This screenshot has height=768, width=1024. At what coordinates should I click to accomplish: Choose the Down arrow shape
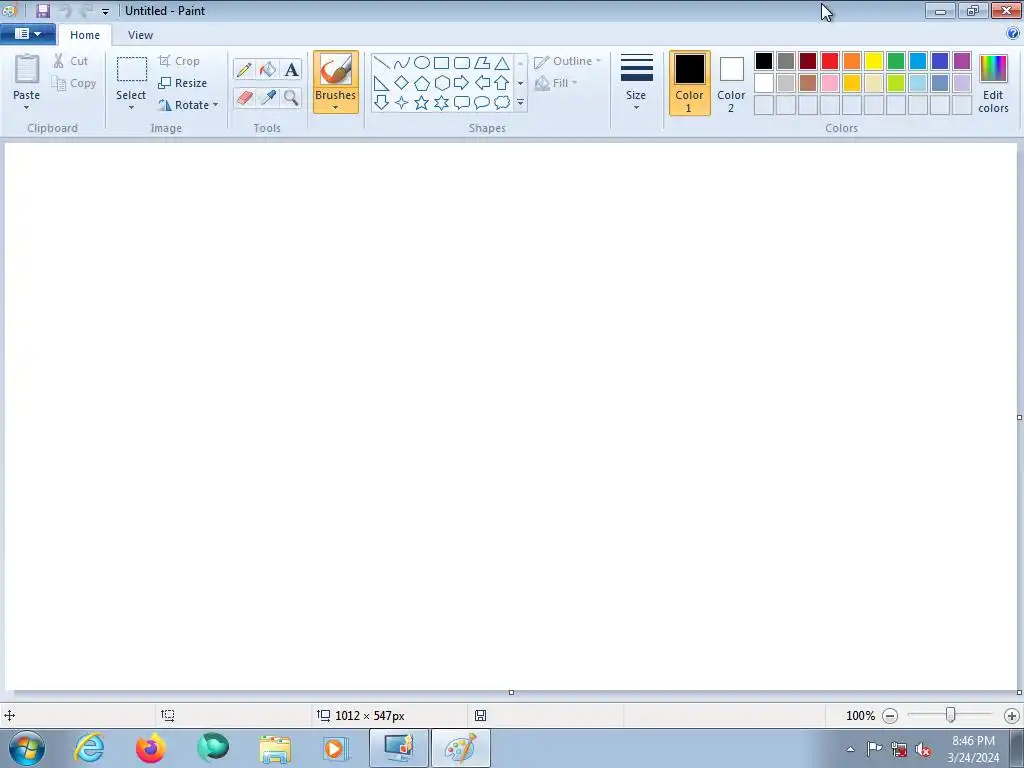[x=381, y=103]
